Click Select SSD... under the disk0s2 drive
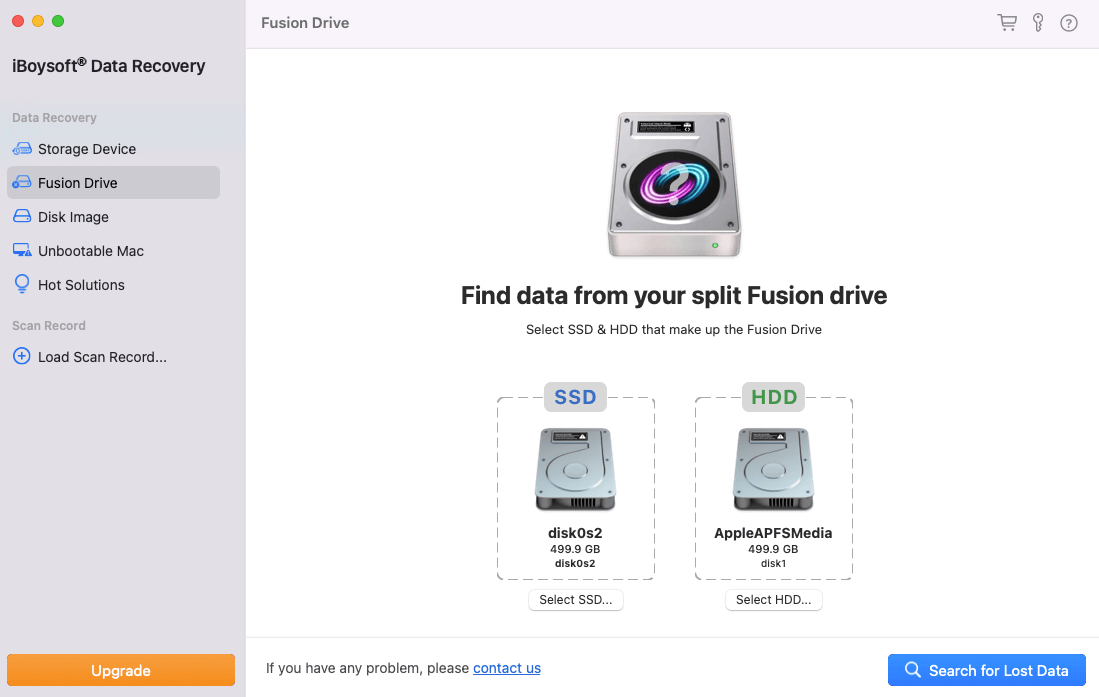The height and width of the screenshot is (697, 1099). click(575, 599)
